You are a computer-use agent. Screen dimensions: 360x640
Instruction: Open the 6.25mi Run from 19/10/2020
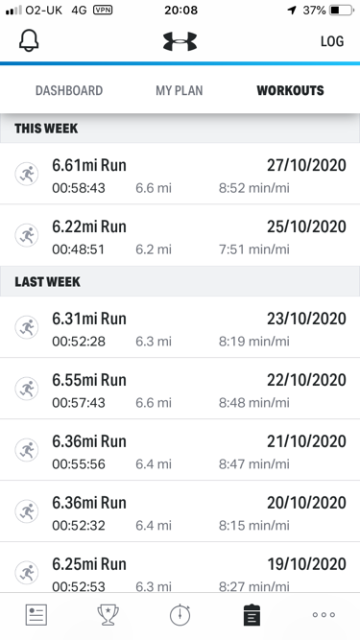coord(180,567)
